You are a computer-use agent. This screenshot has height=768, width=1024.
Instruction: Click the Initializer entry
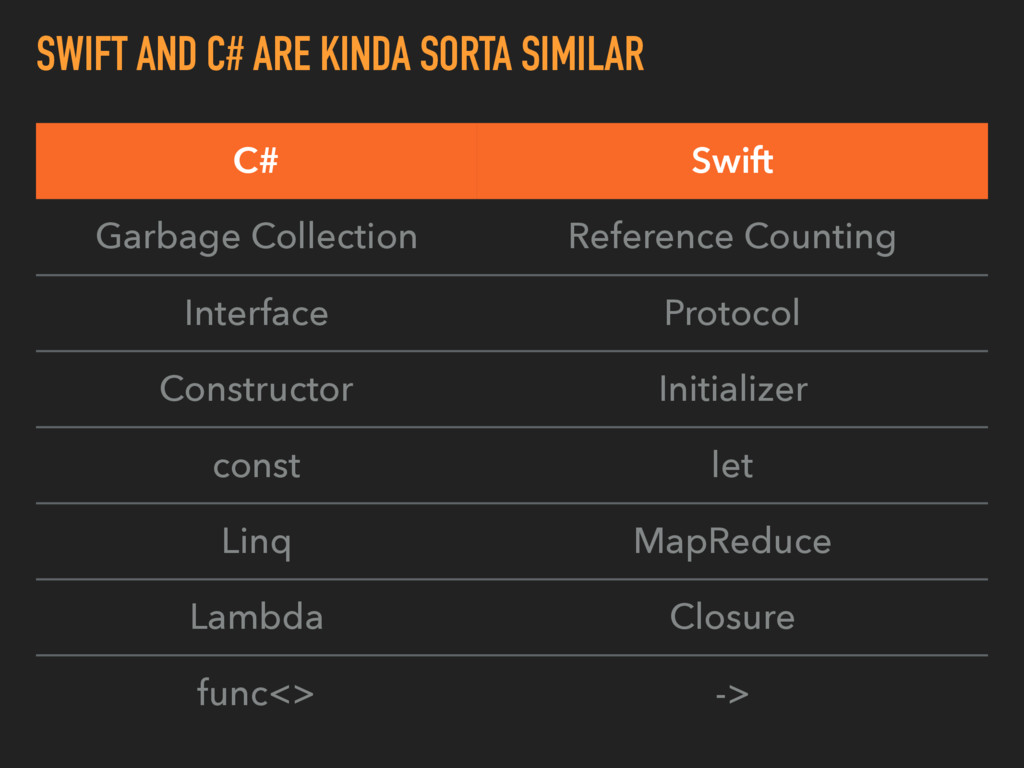pyautogui.click(x=732, y=389)
